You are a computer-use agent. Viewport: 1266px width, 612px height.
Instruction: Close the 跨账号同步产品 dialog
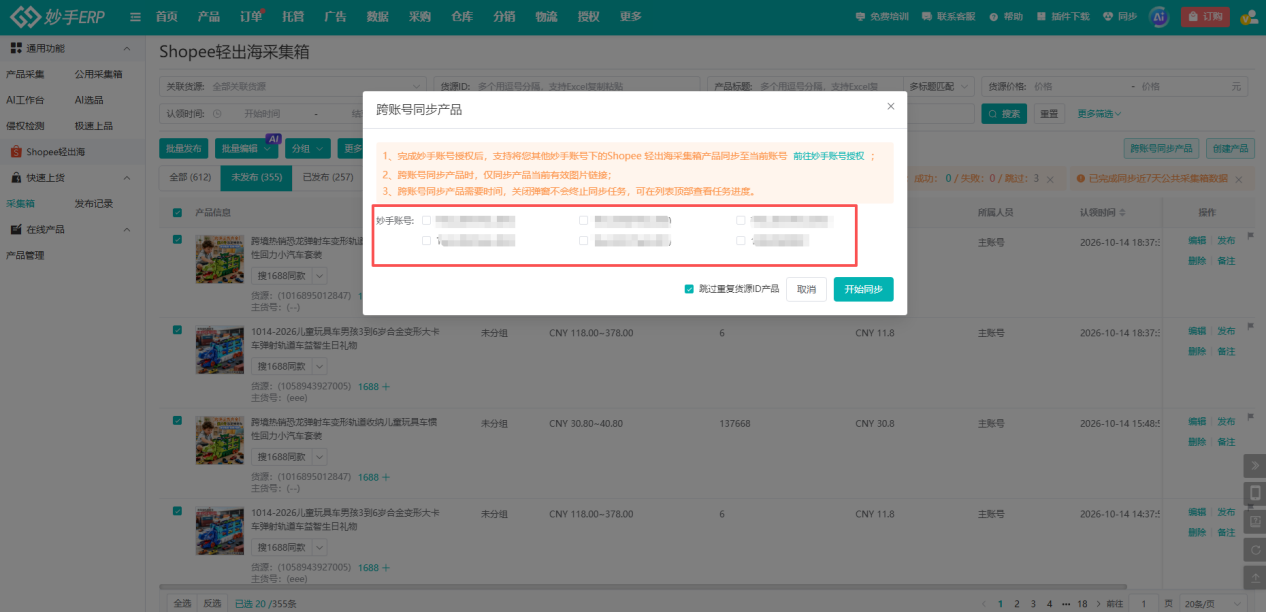pos(891,106)
